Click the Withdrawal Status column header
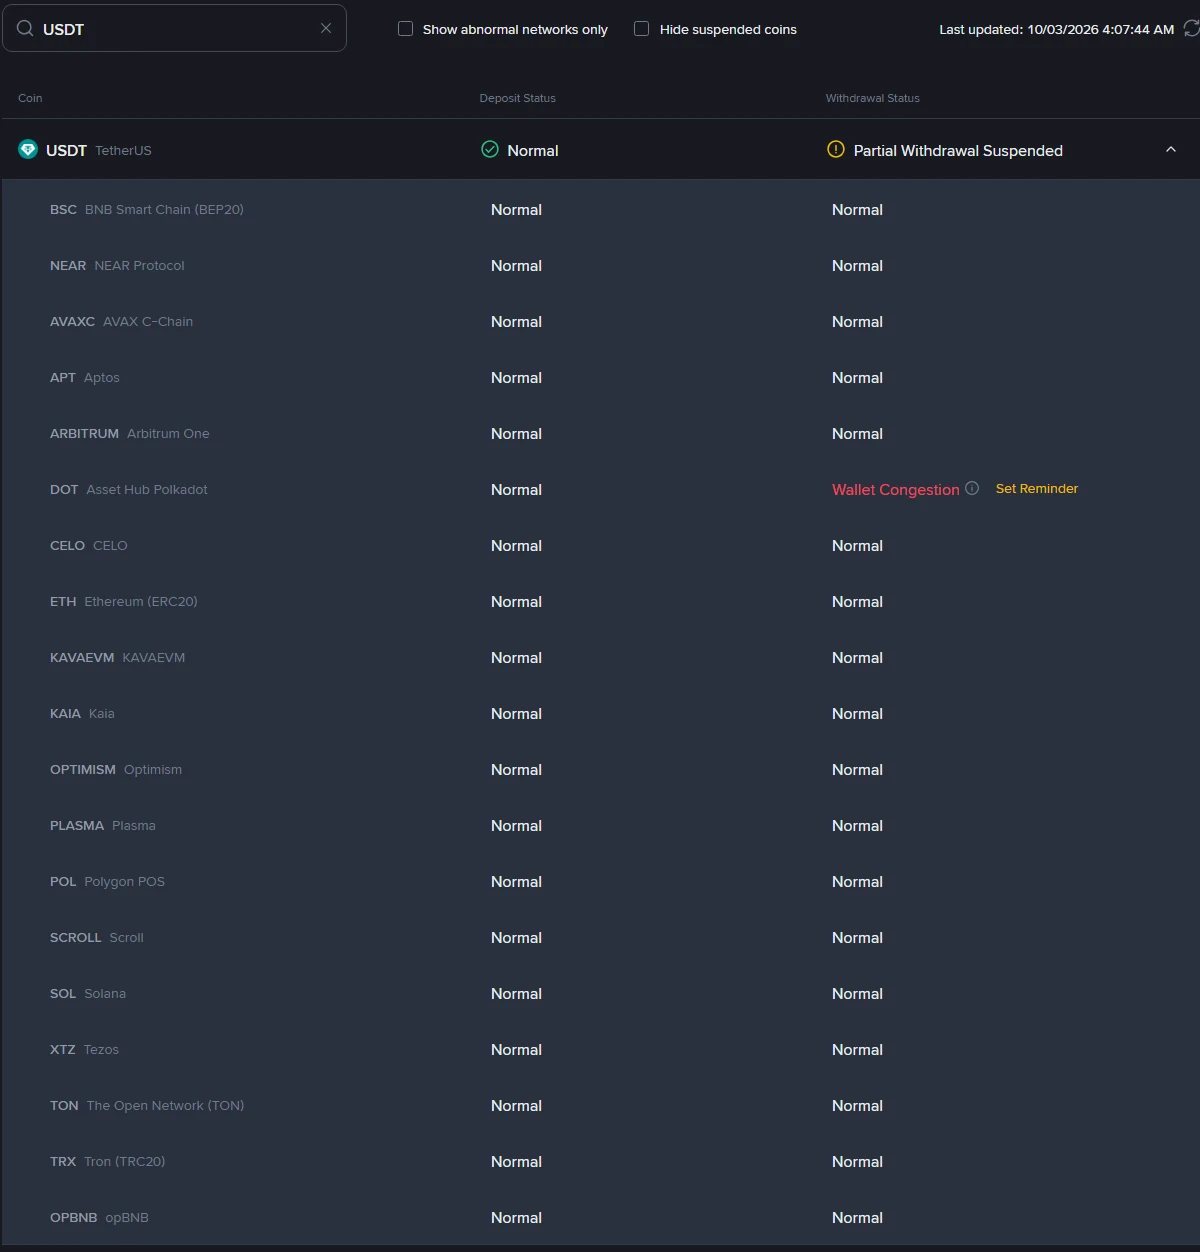The image size is (1200, 1252). click(x=872, y=98)
